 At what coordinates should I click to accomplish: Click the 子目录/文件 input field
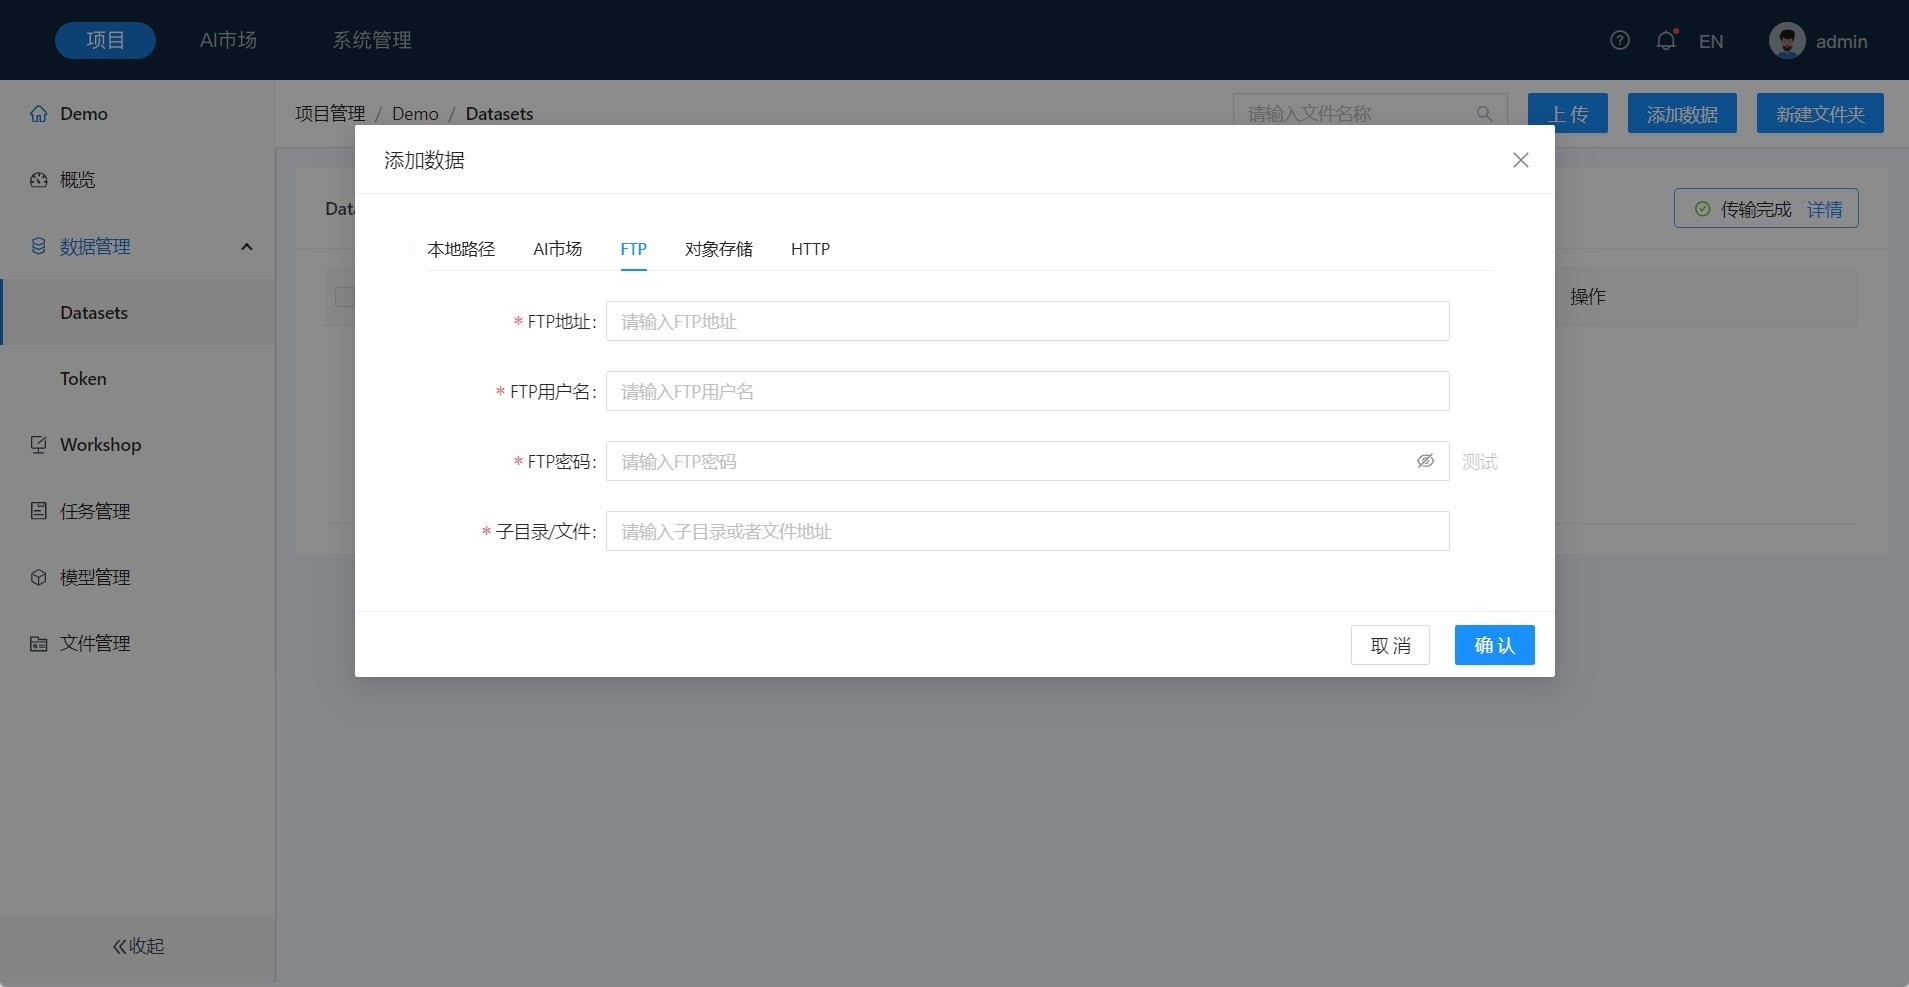1027,531
